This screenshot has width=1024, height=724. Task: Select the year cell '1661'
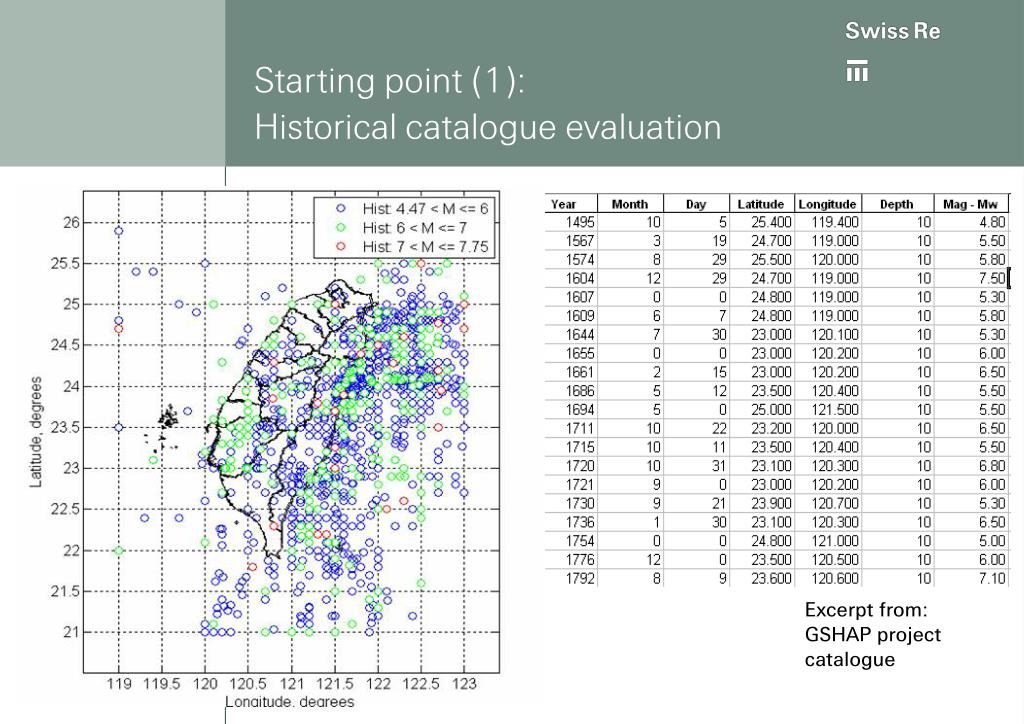(x=580, y=372)
